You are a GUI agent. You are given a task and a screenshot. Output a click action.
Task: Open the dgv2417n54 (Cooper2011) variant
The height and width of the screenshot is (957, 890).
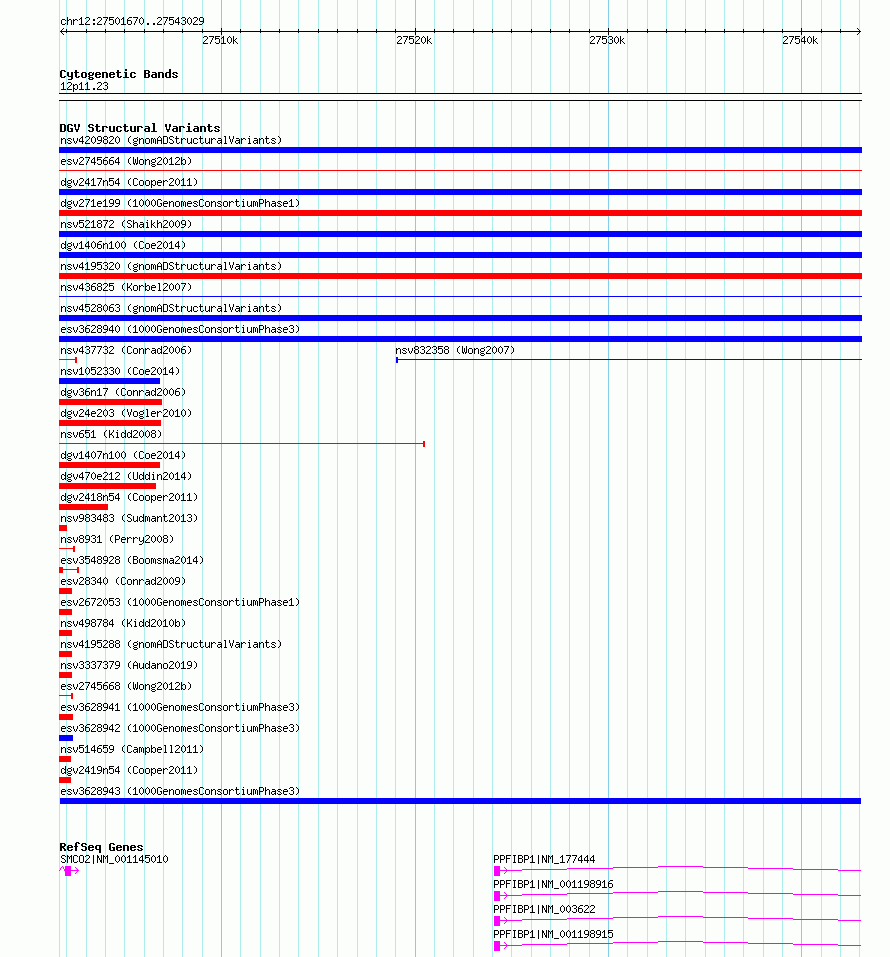[x=129, y=182]
